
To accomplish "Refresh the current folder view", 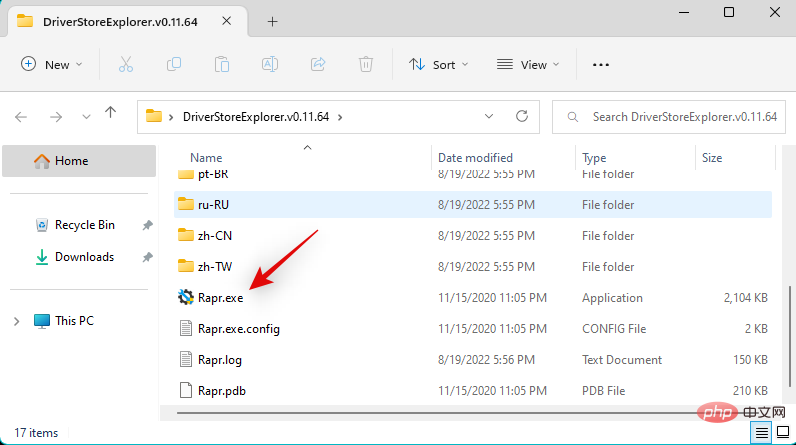I will click(x=522, y=117).
